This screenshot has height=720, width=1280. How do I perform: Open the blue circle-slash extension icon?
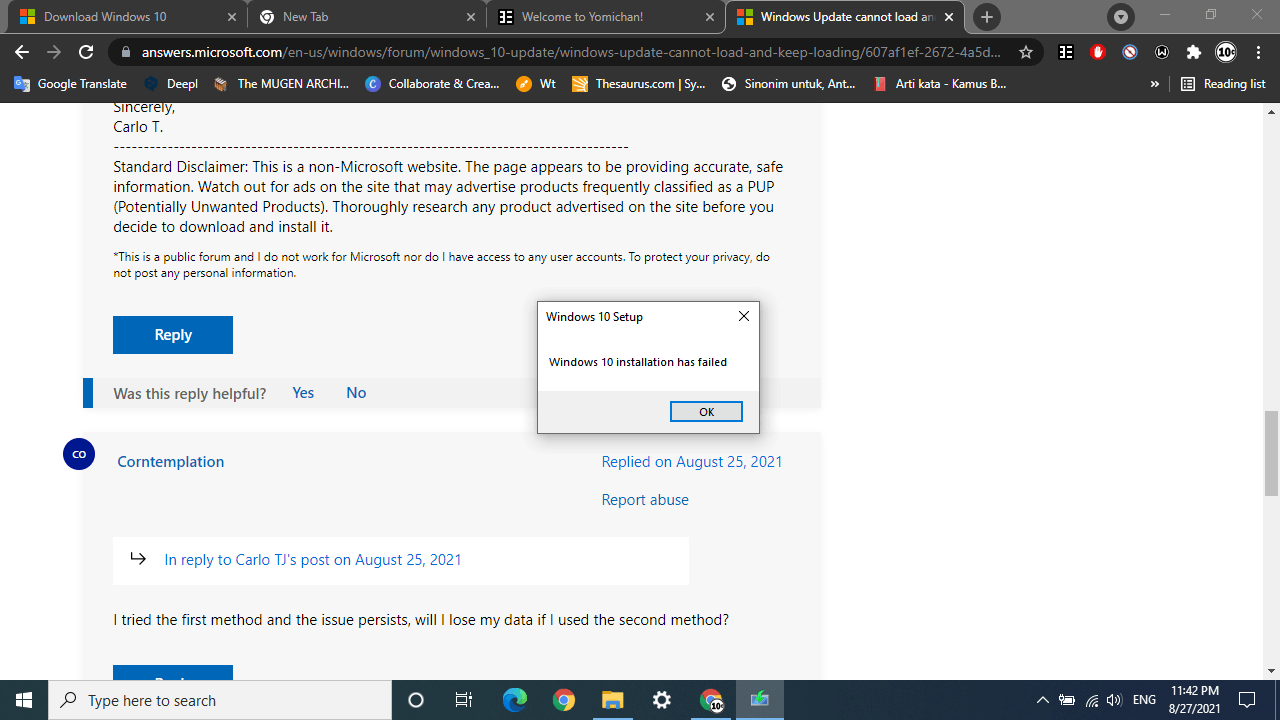(1130, 52)
